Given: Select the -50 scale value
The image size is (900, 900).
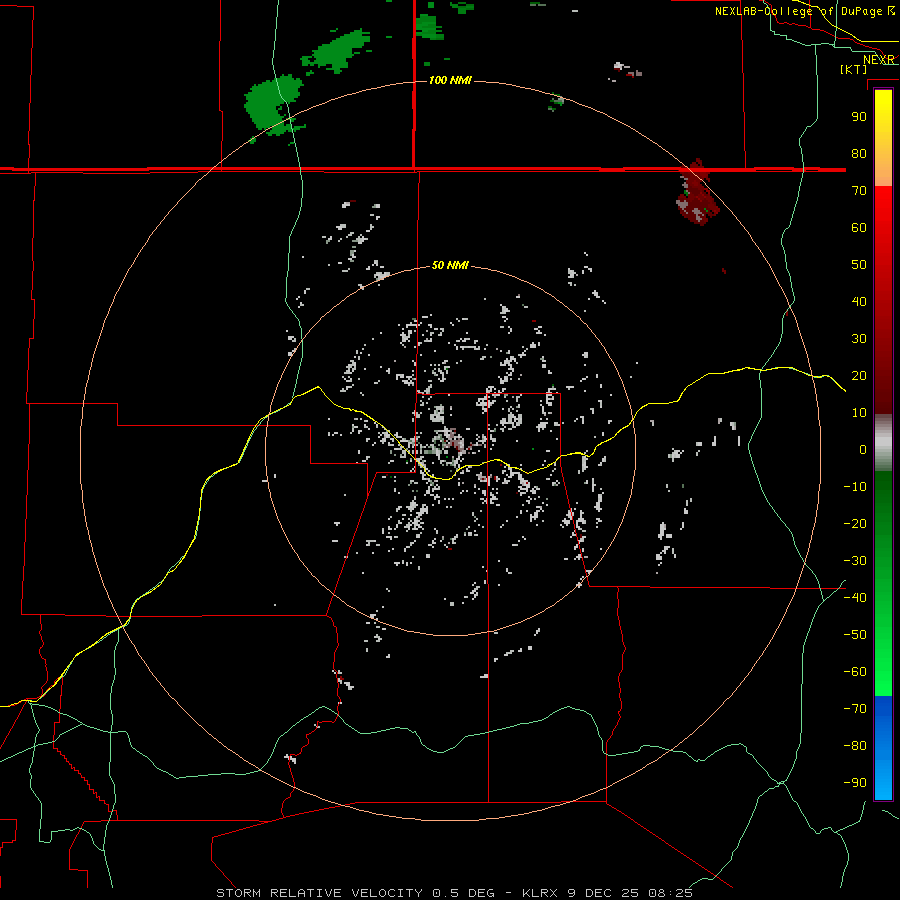Looking at the screenshot, I should (855, 635).
